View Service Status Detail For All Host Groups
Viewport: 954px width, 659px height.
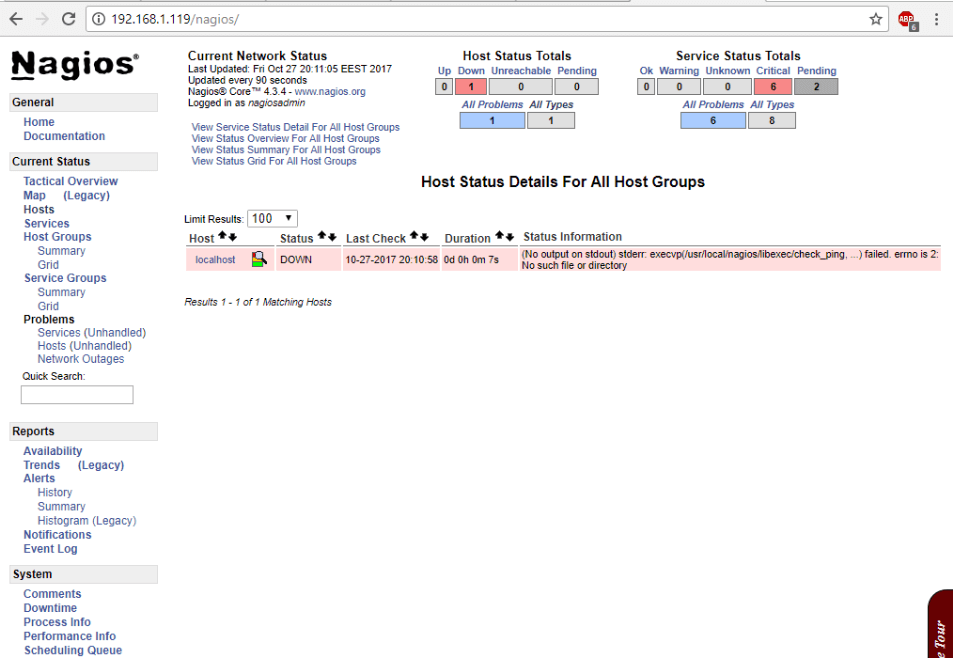pyautogui.click(x=296, y=127)
